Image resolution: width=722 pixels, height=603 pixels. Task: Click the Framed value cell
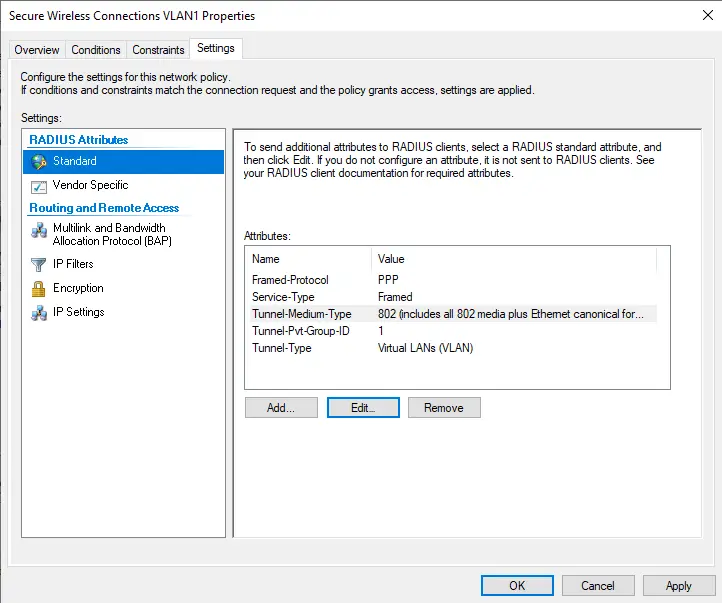395,297
